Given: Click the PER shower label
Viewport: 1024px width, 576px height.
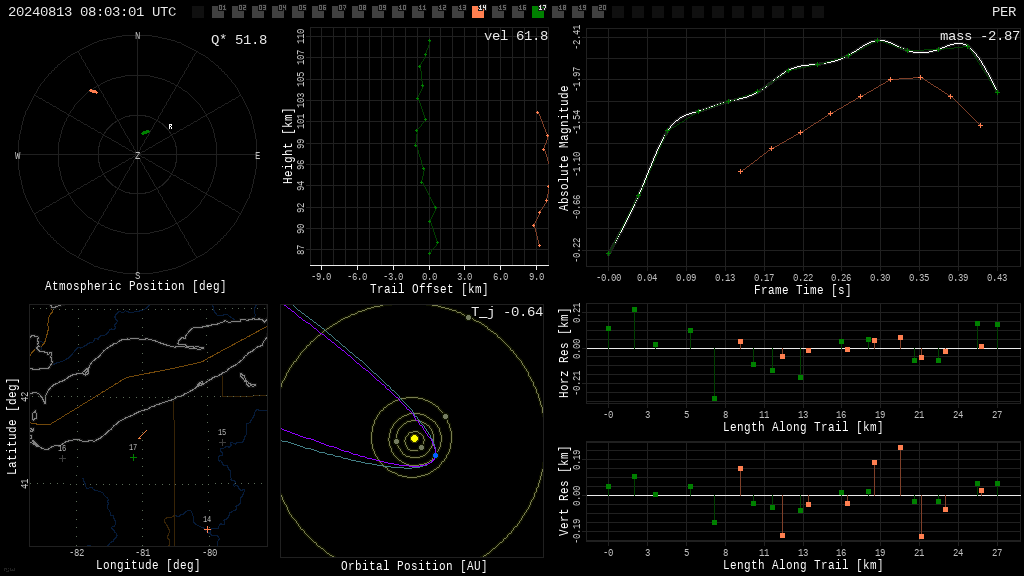Looking at the screenshot, I should click(1004, 12).
